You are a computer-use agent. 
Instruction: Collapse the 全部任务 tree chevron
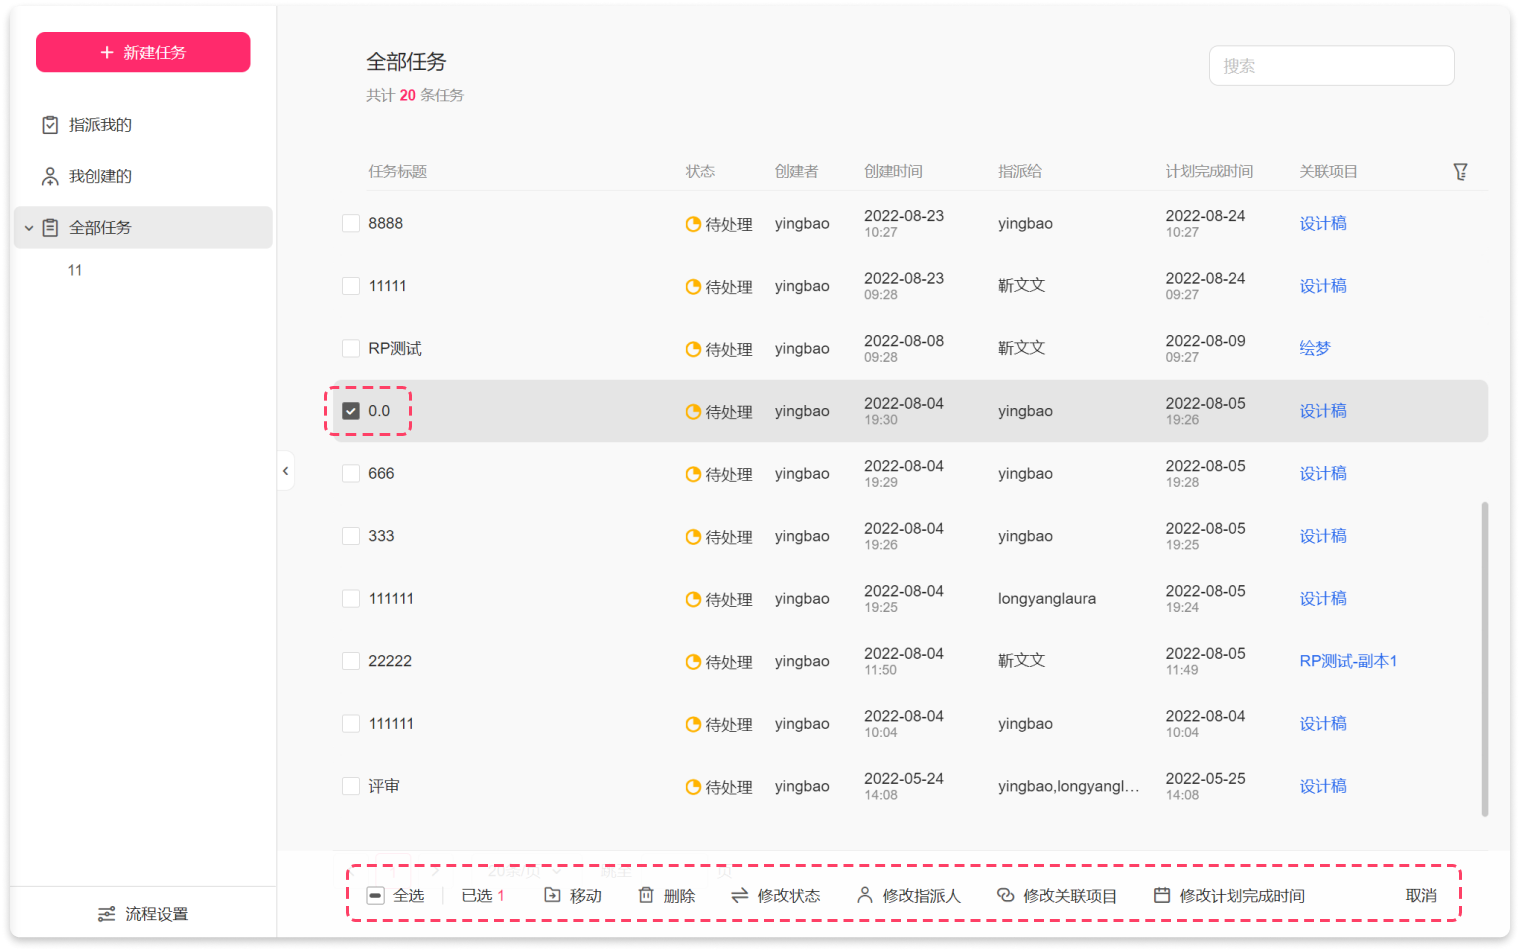29,228
